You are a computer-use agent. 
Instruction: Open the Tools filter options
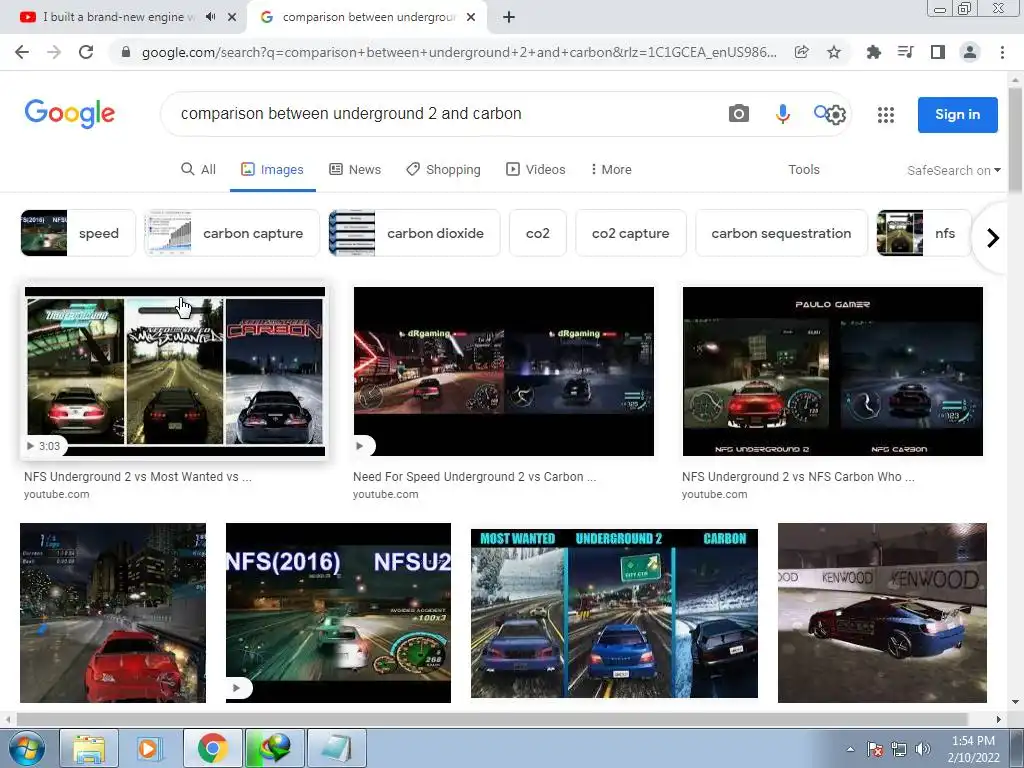coord(803,169)
